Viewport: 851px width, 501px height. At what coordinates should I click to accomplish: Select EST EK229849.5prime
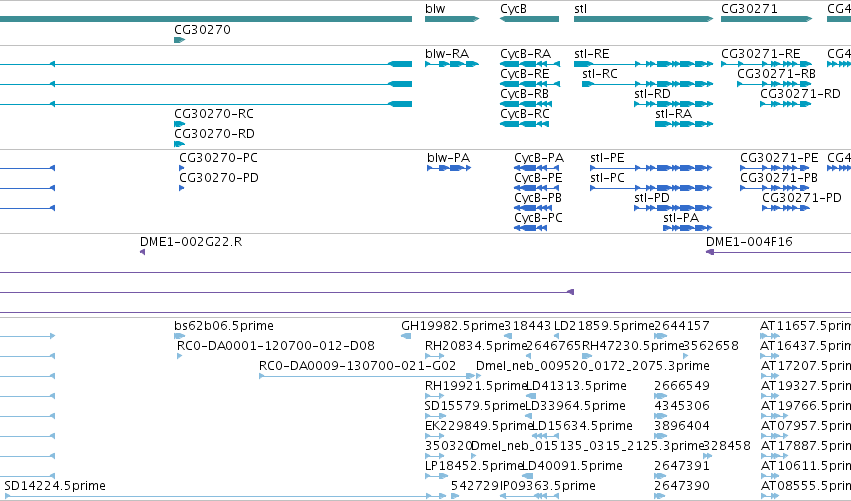coord(479,426)
